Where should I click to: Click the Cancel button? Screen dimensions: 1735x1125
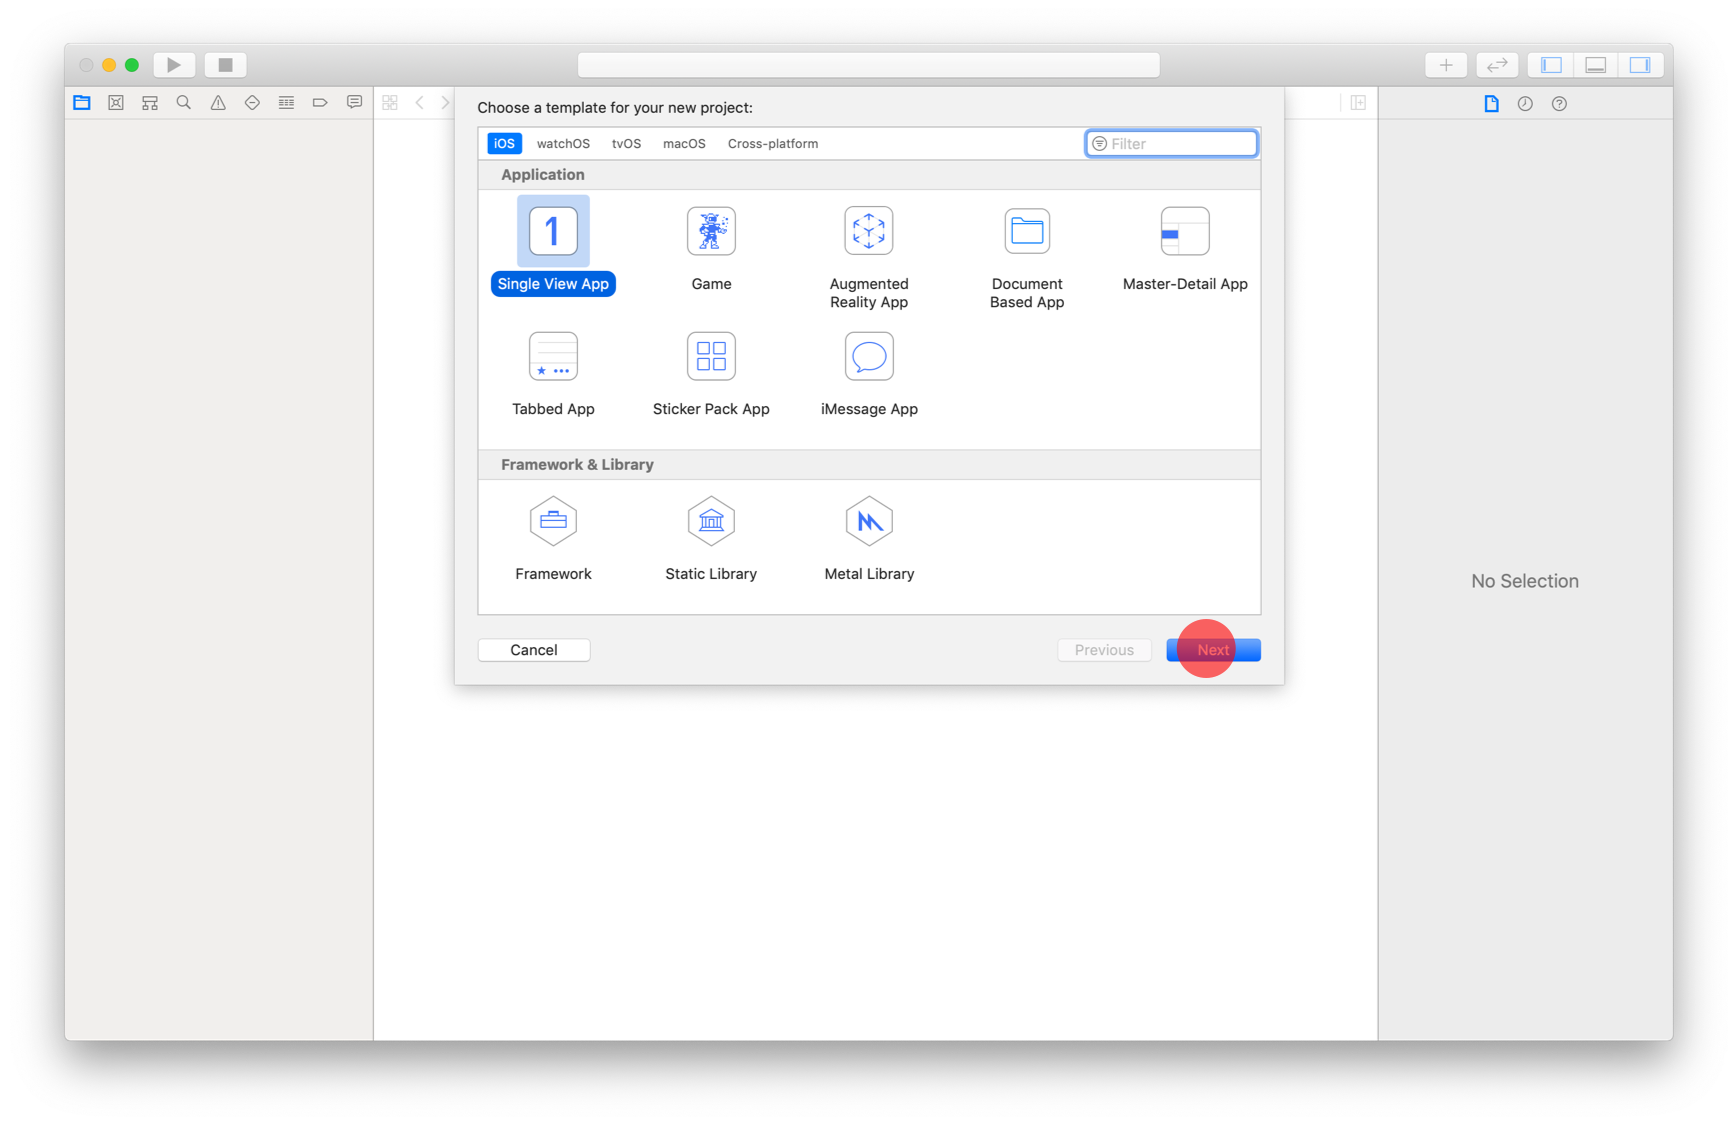click(534, 650)
